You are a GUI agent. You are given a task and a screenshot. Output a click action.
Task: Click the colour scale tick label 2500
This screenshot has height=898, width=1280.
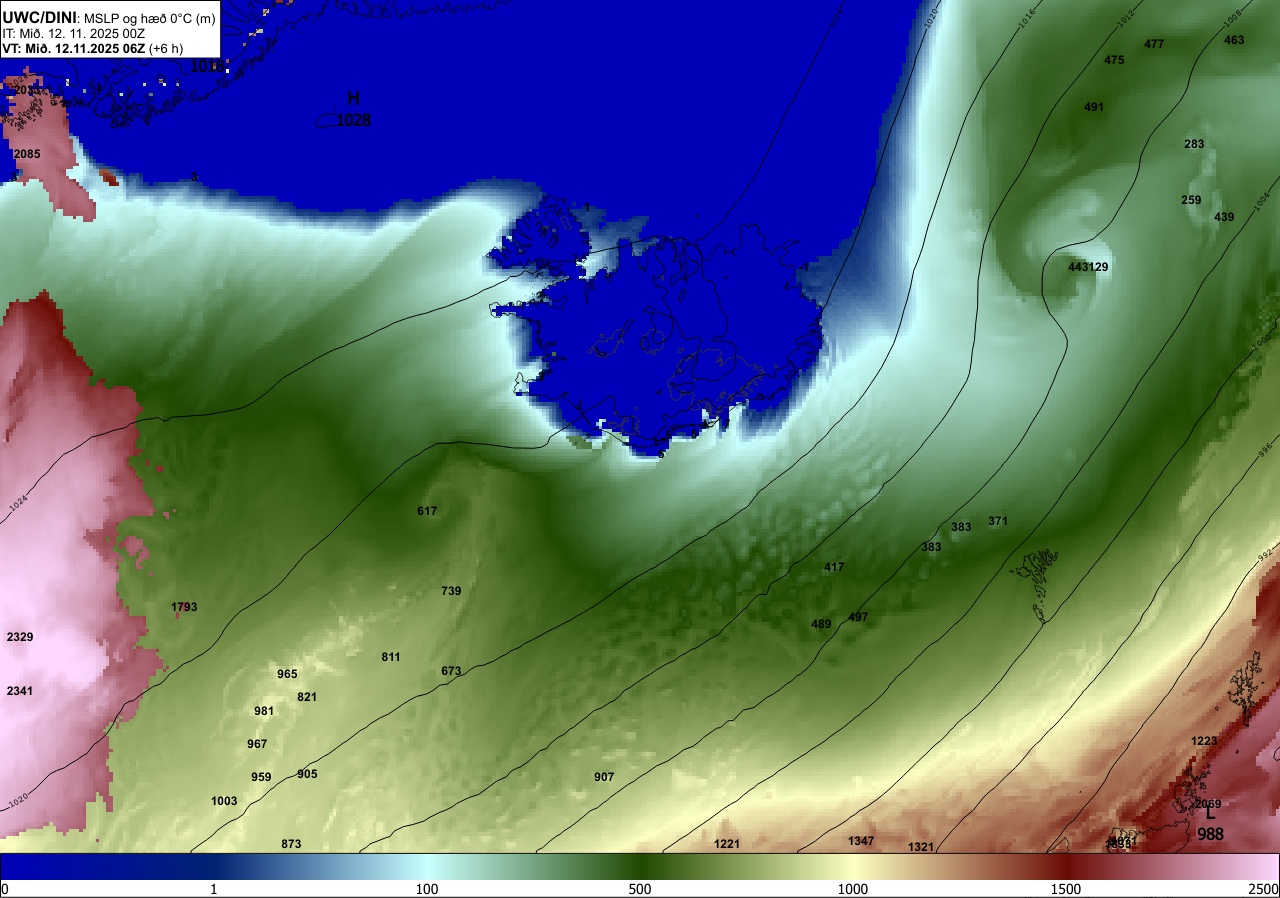pos(1264,889)
